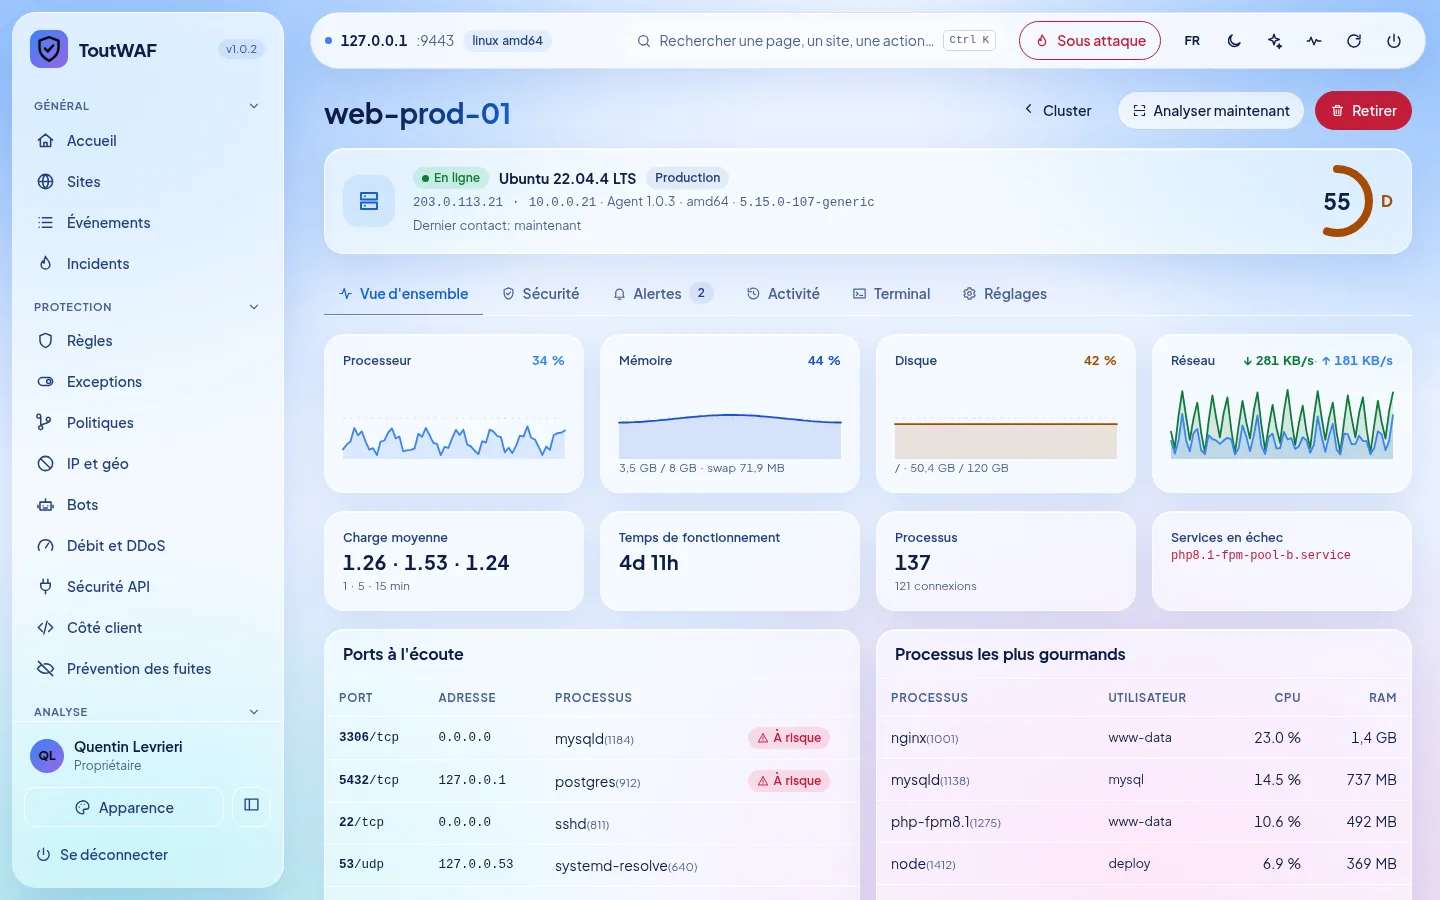Open Sites via its globe icon
This screenshot has width=1440, height=900.
coord(45,182)
